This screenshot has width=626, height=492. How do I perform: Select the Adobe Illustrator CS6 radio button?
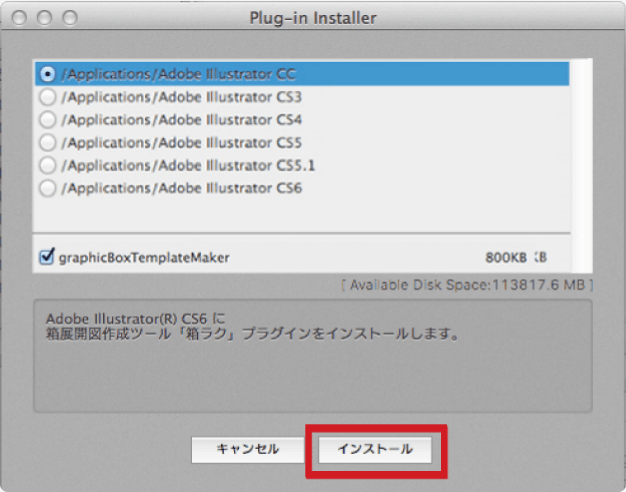47,187
